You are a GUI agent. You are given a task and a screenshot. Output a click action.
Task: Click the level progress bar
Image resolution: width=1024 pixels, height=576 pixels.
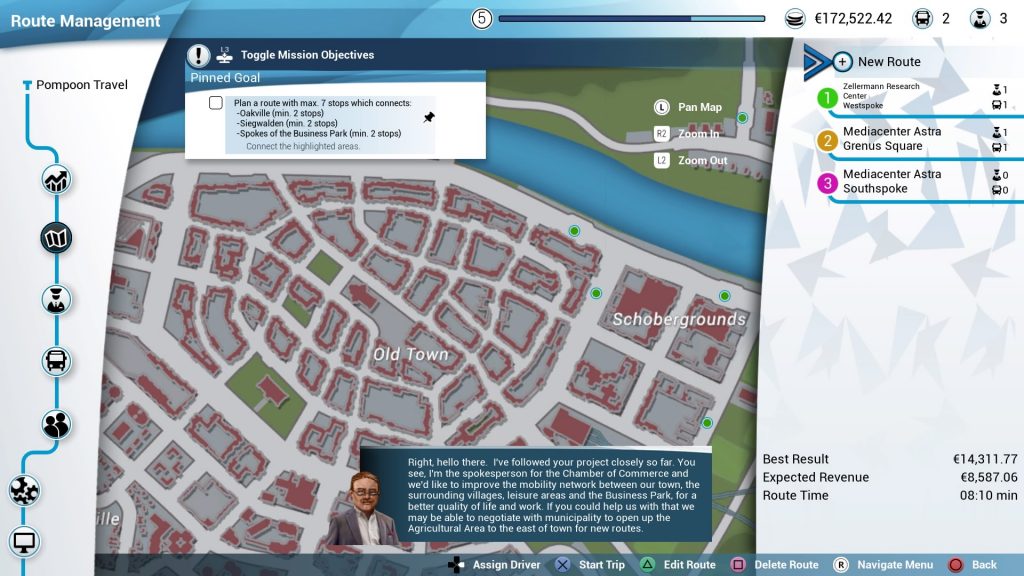[x=632, y=19]
